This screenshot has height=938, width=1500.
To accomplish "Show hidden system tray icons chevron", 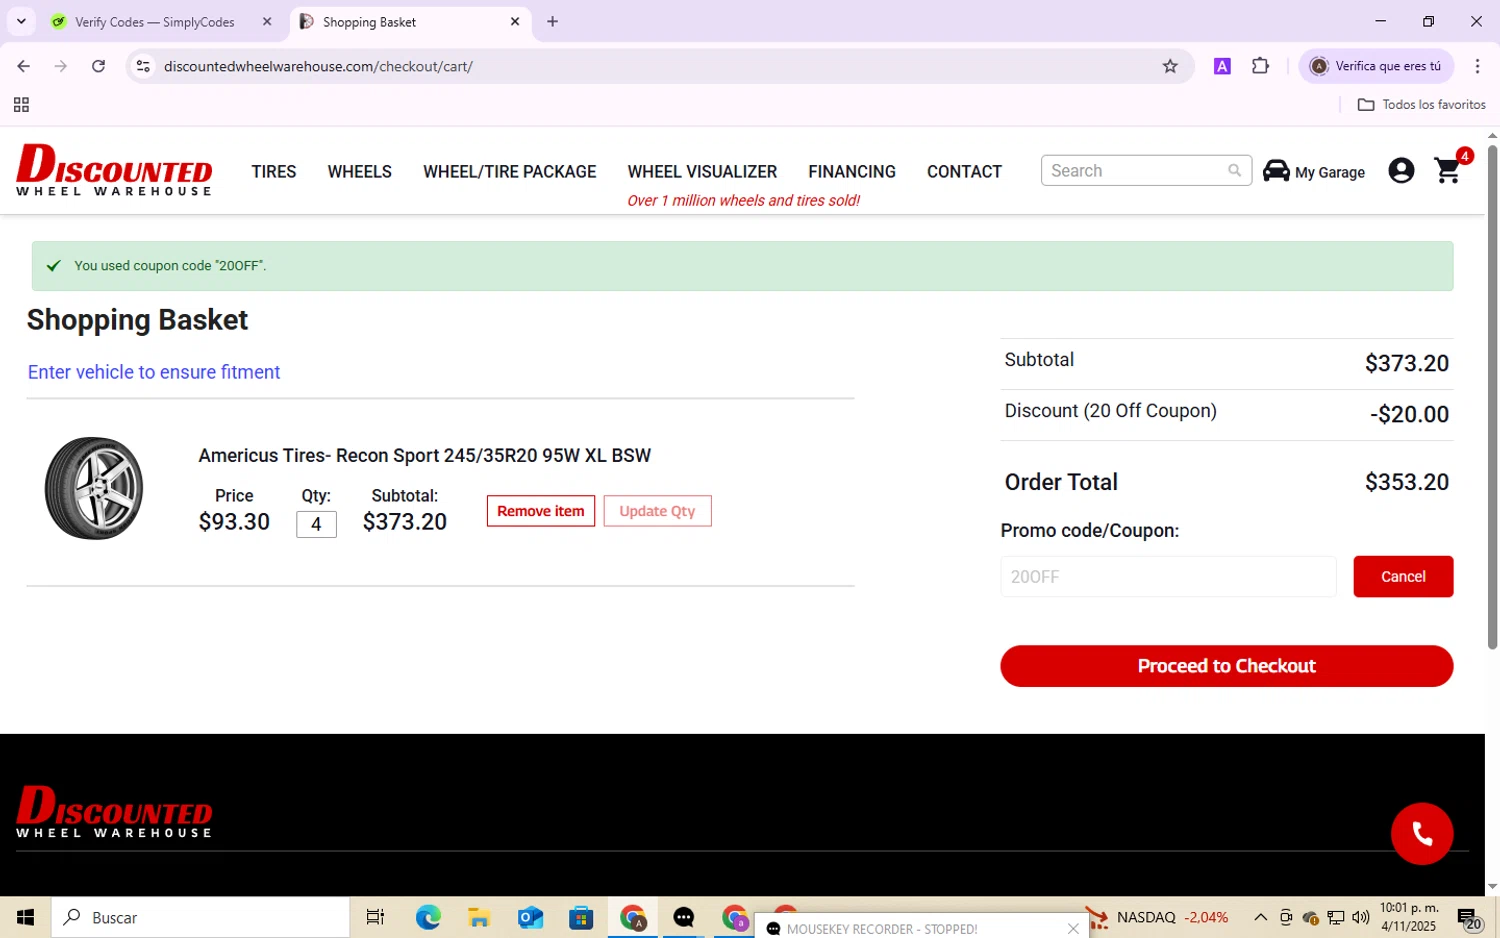I will (1260, 917).
